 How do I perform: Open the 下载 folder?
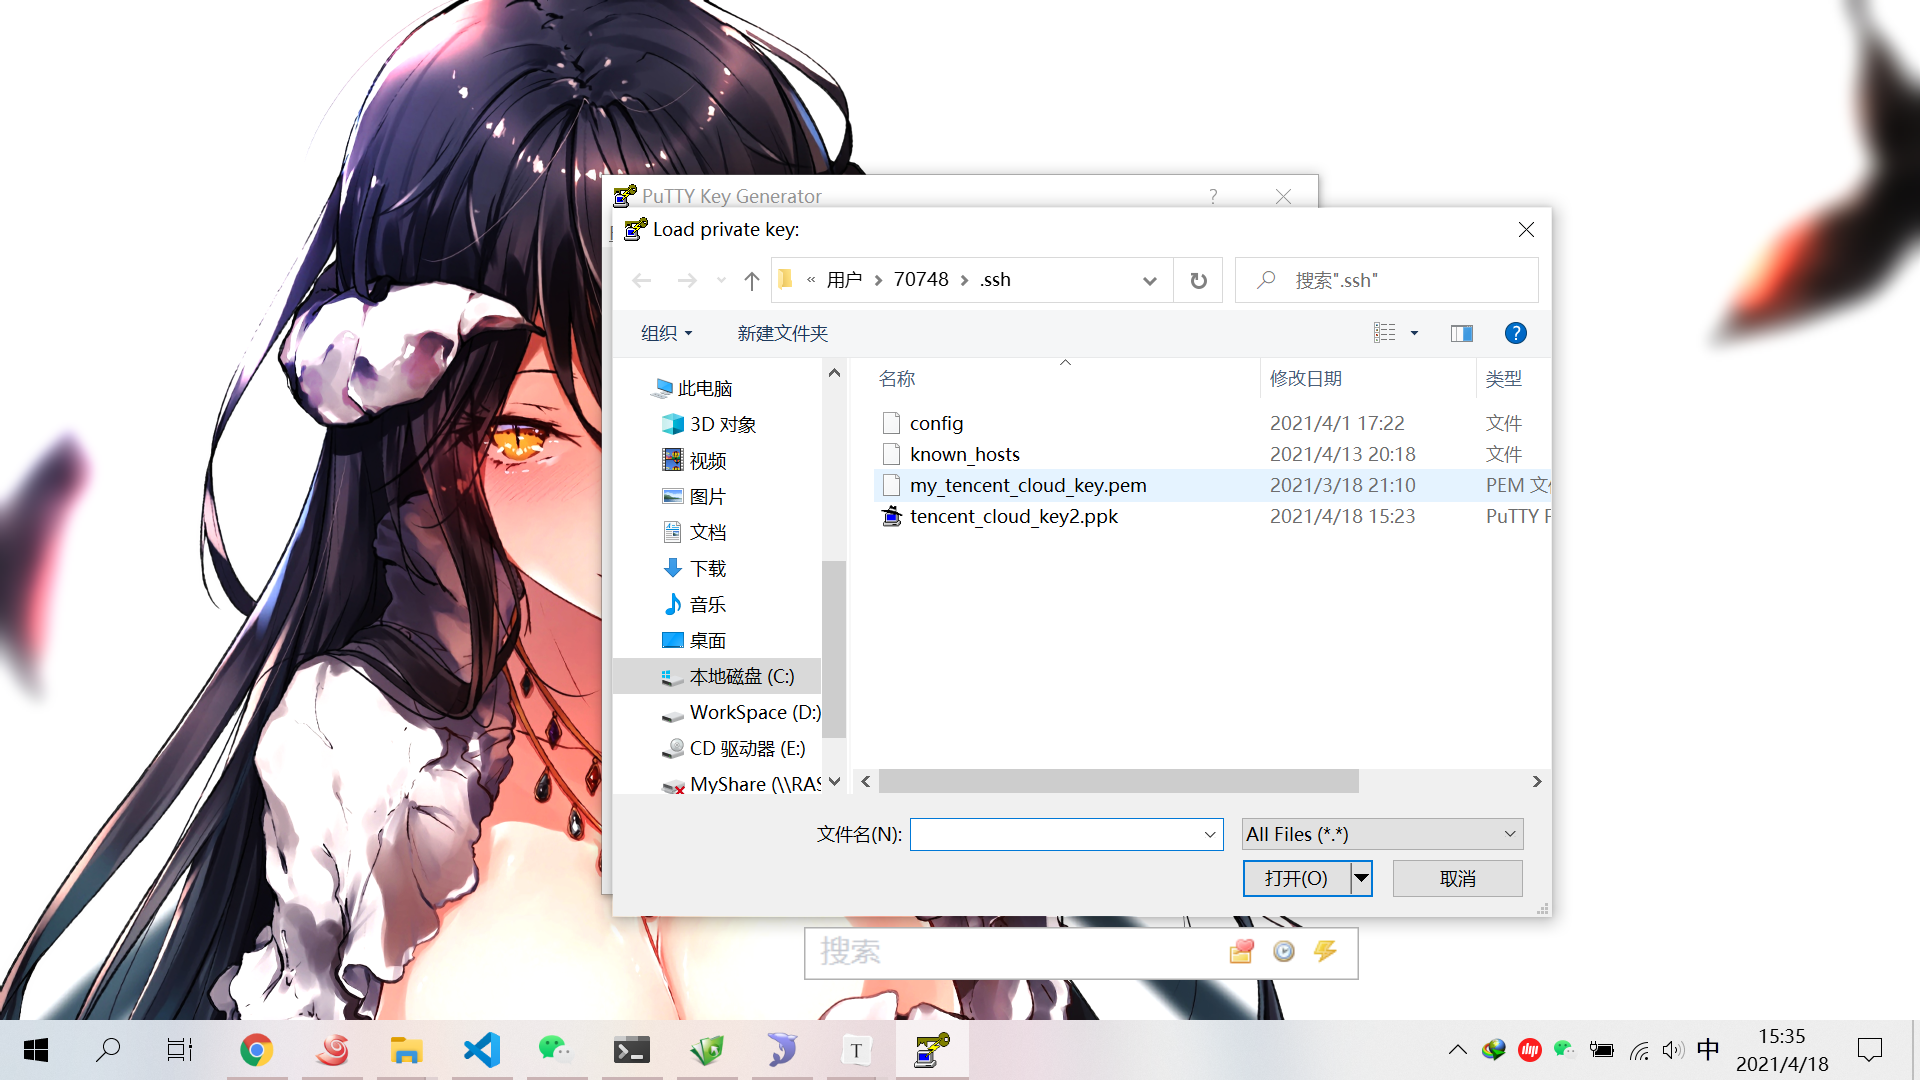click(695, 568)
